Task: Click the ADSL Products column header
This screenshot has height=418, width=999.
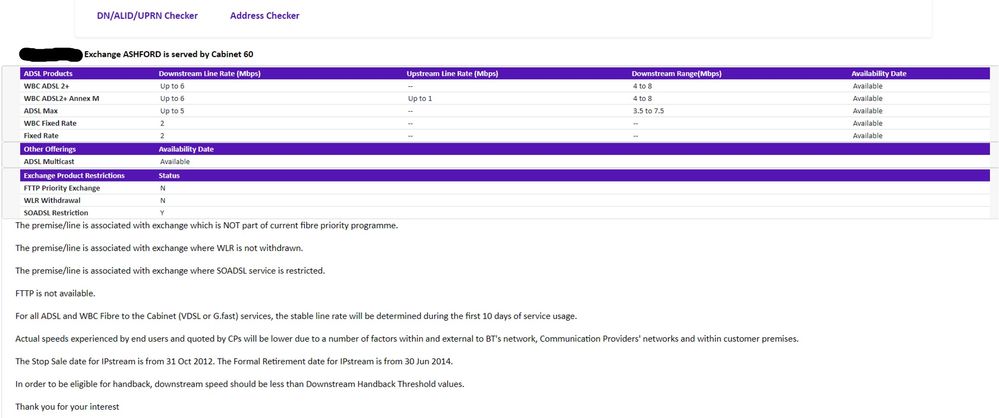Action: click(48, 74)
